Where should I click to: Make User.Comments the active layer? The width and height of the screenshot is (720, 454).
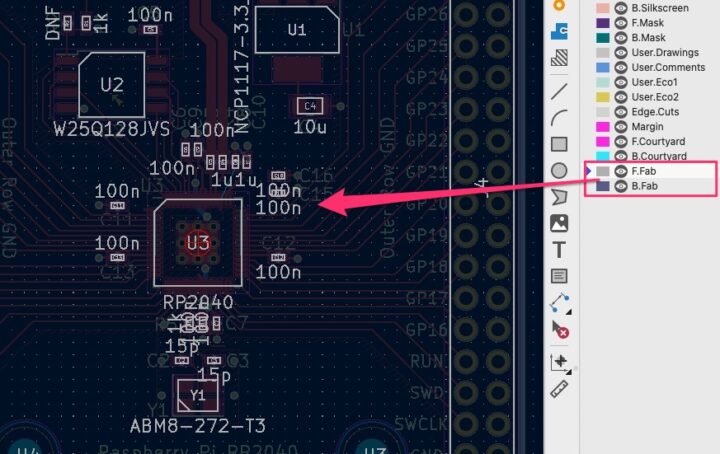(663, 67)
